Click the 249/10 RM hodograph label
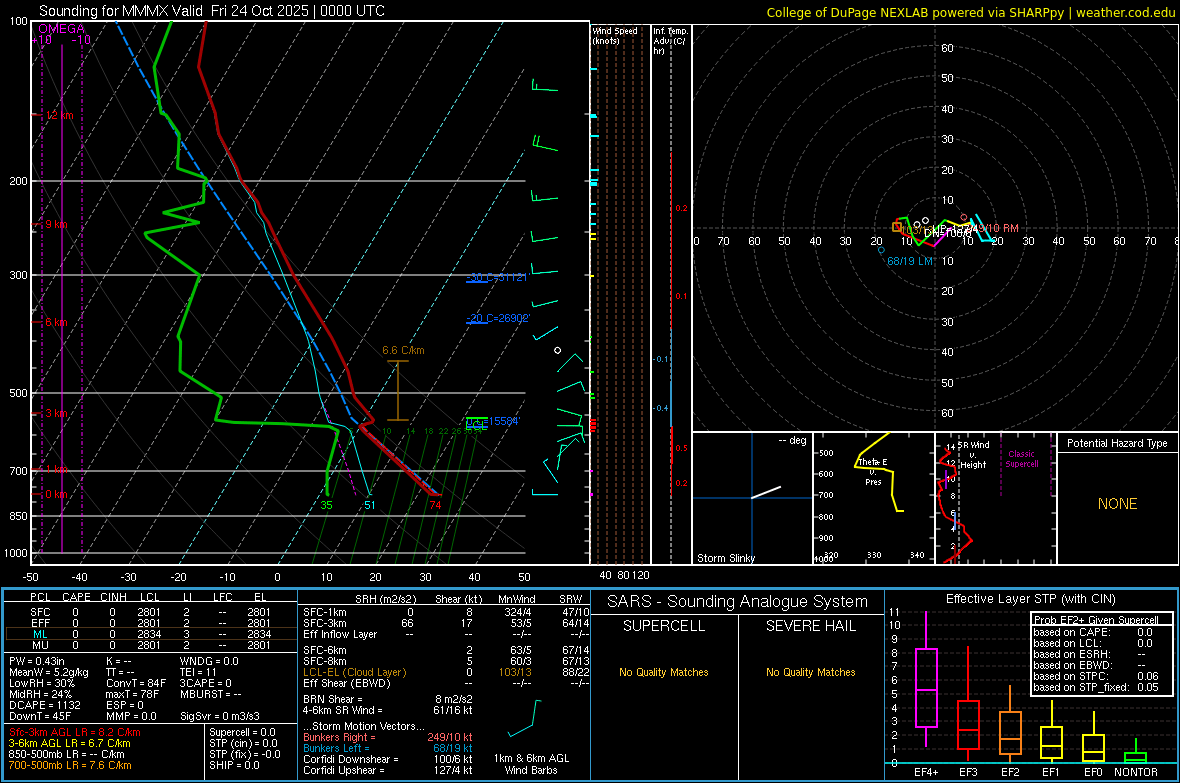The width and height of the screenshot is (1180, 783). click(x=992, y=228)
